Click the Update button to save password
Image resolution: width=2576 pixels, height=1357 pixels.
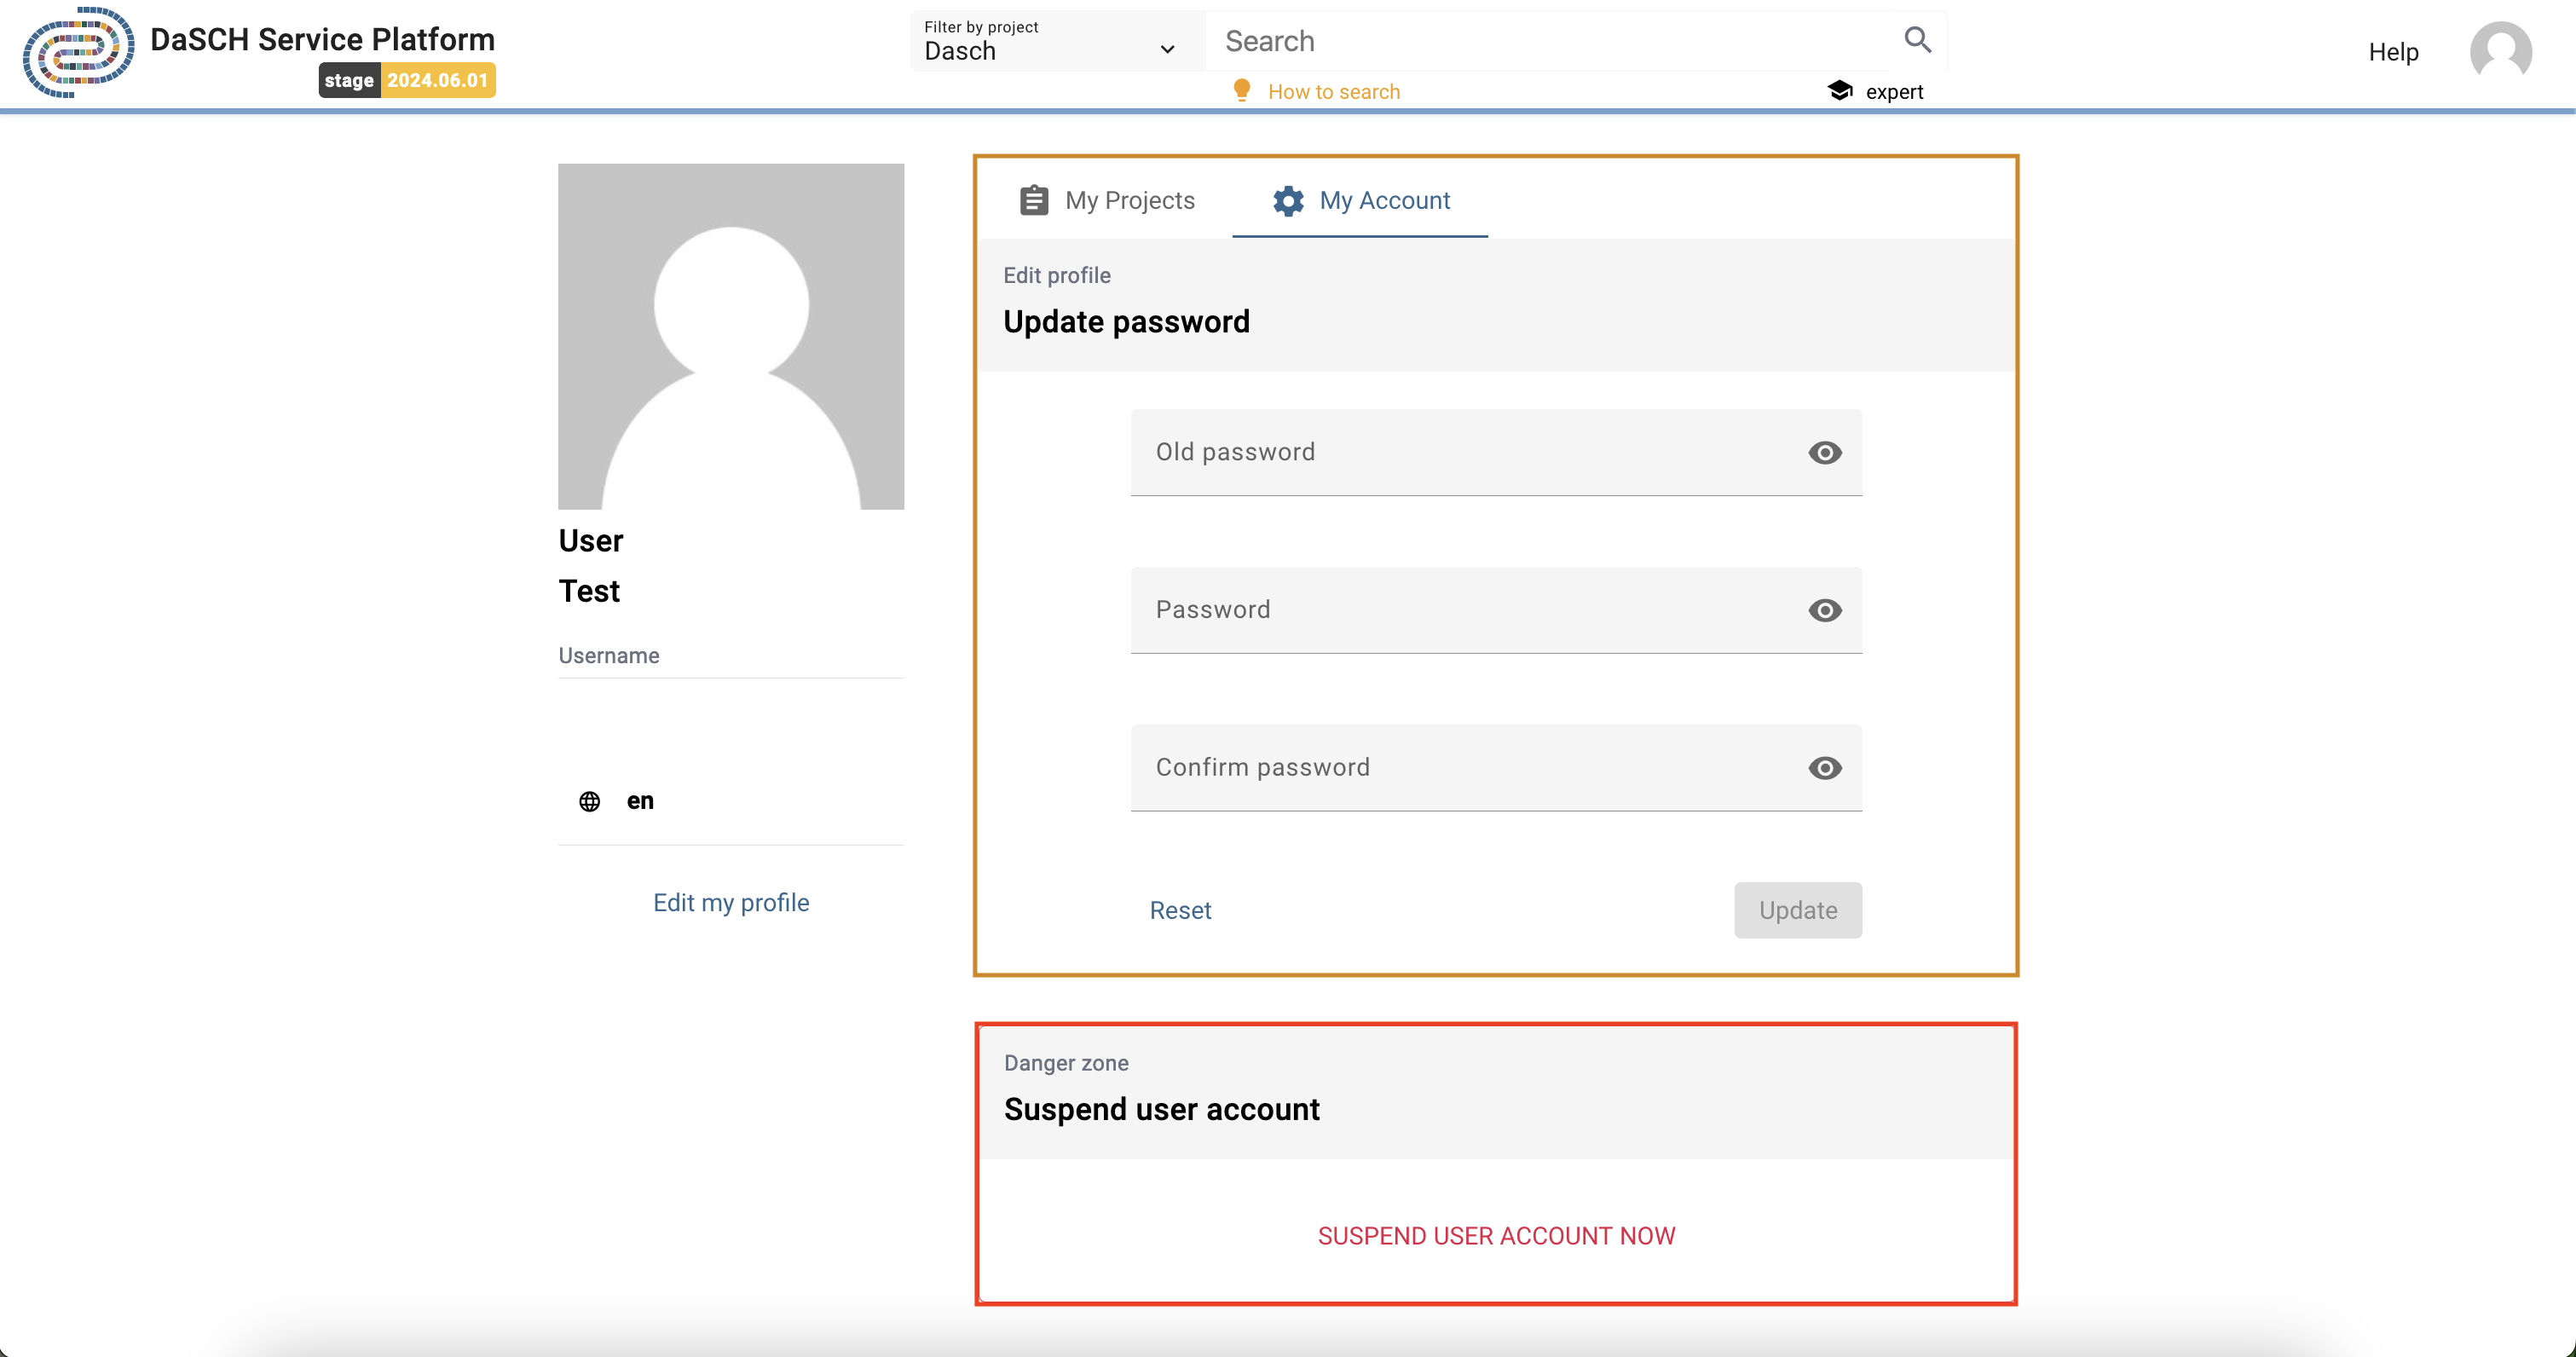(1798, 909)
